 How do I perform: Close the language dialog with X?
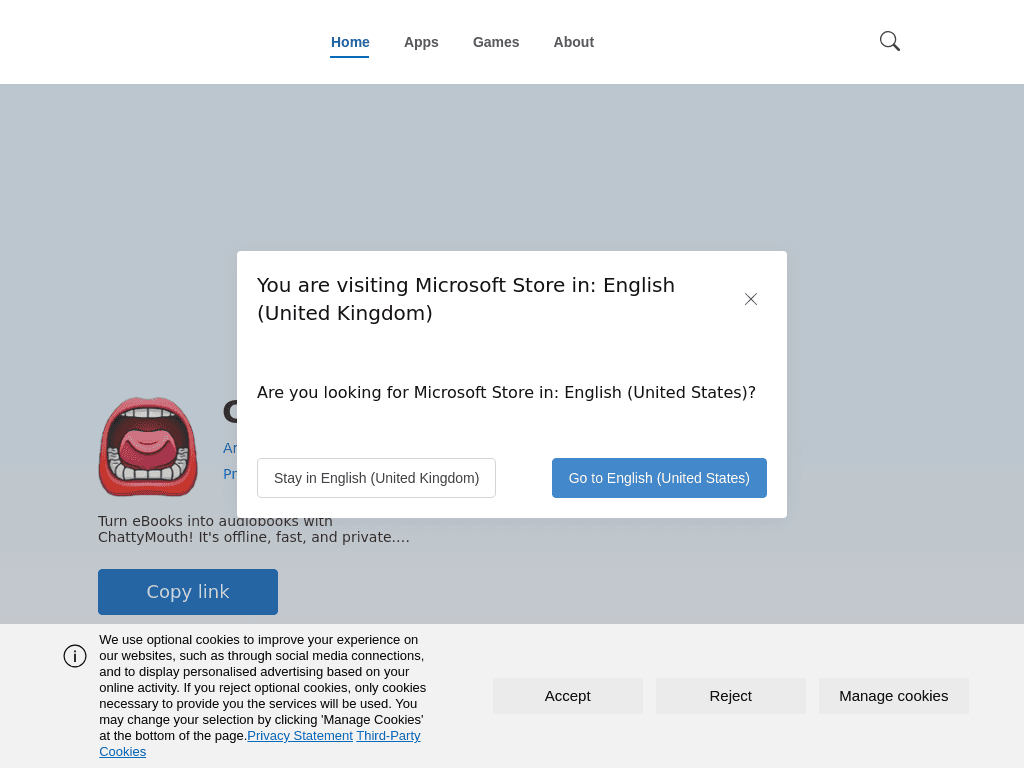click(751, 299)
